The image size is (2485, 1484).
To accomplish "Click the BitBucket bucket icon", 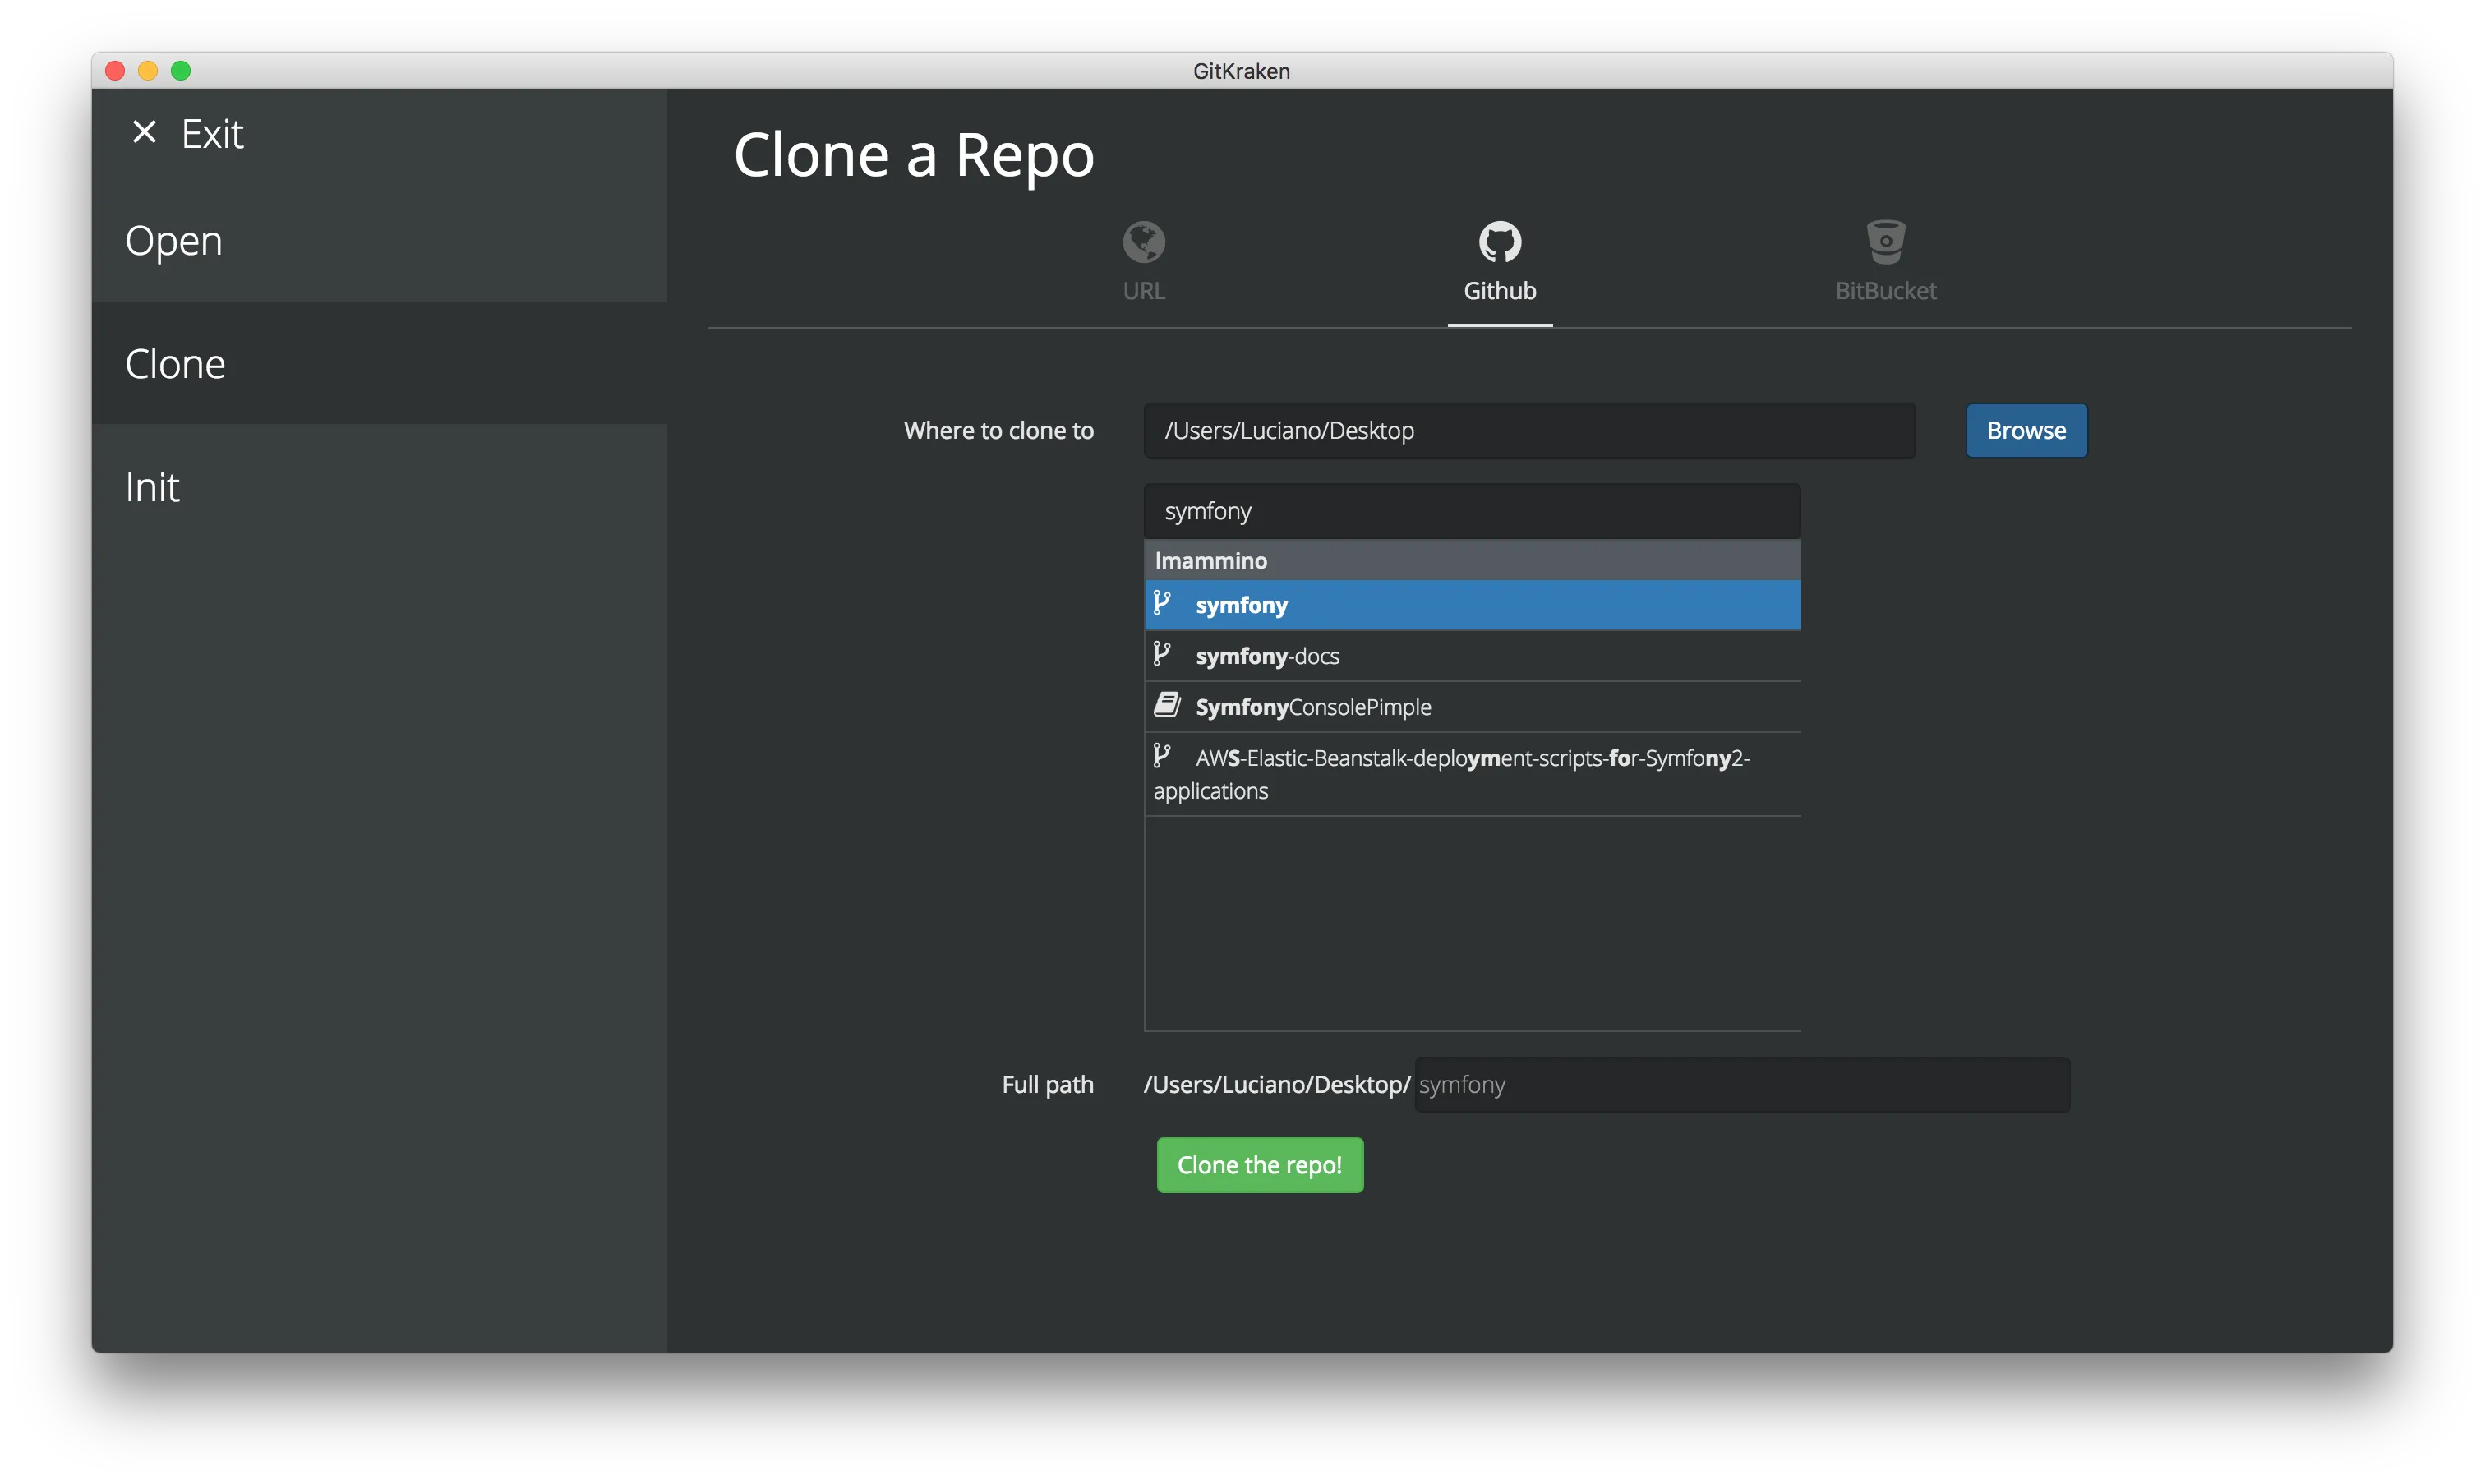I will click(x=1886, y=241).
